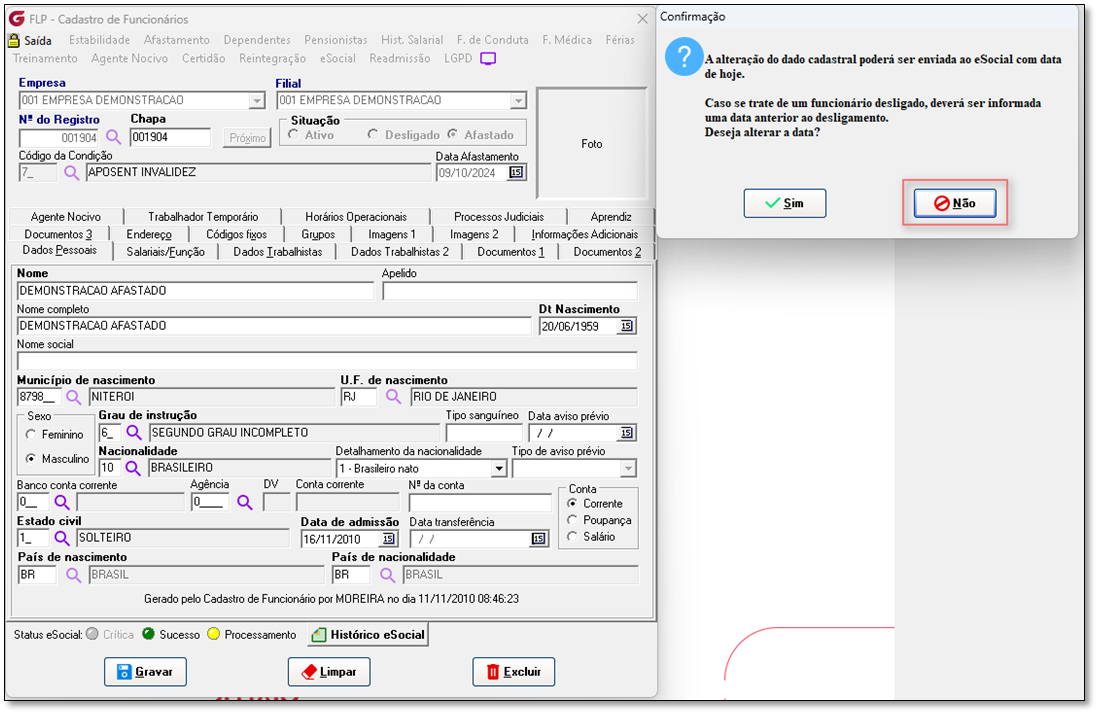Open the eSocial menu item
Viewport: 1098px width, 714px height.
click(x=338, y=59)
